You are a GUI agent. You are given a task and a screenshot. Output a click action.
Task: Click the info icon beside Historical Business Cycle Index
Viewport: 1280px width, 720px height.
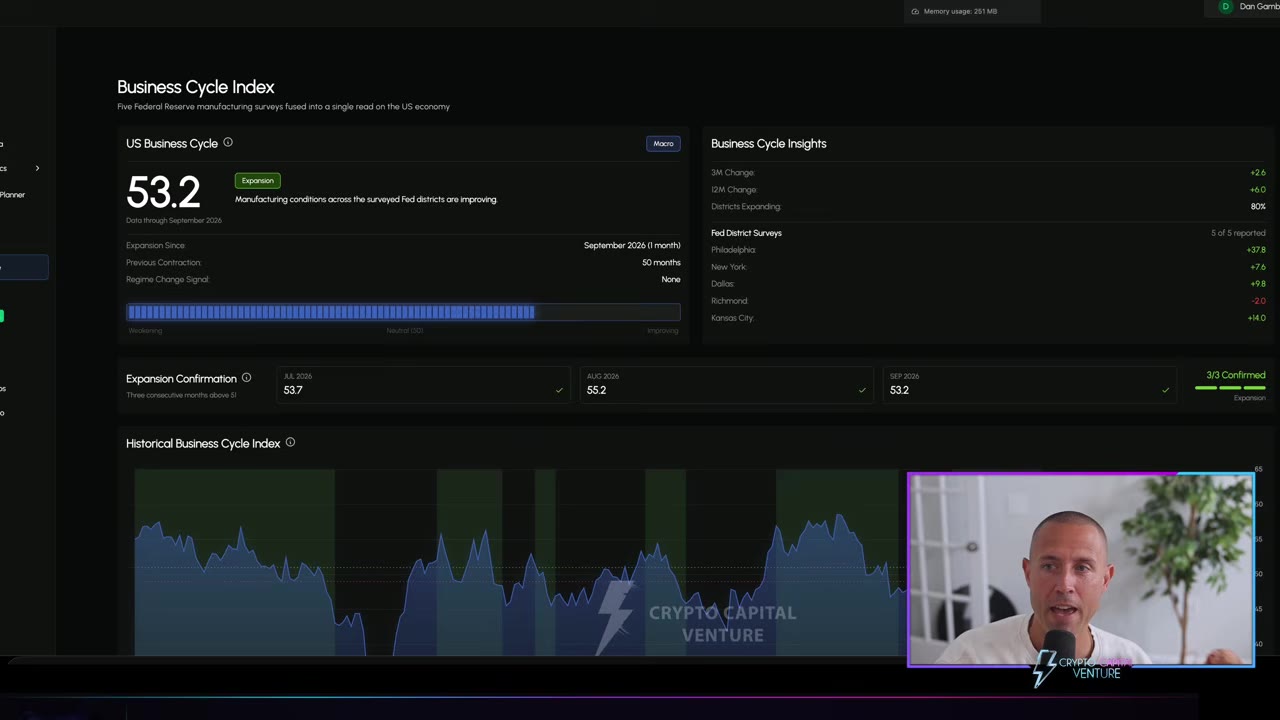pos(290,443)
